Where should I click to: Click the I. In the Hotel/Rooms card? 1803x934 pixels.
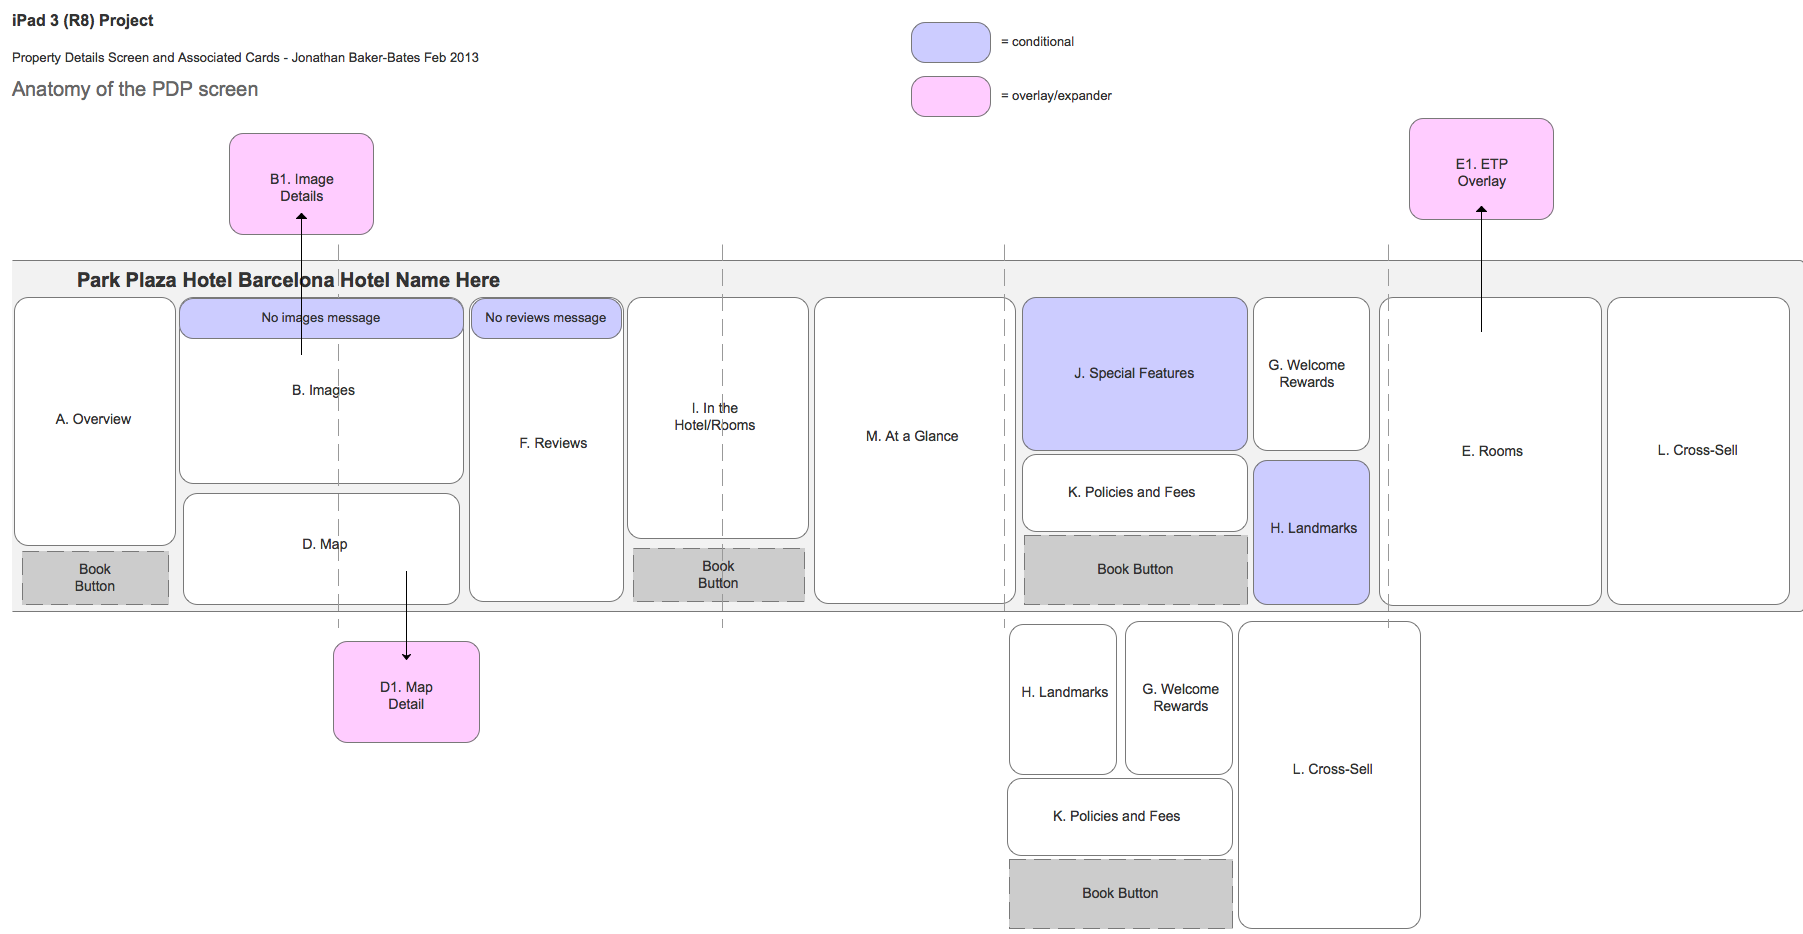click(x=716, y=418)
